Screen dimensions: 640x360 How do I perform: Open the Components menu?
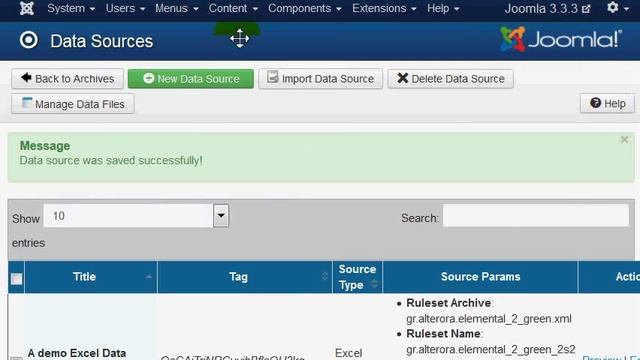pyautogui.click(x=304, y=8)
